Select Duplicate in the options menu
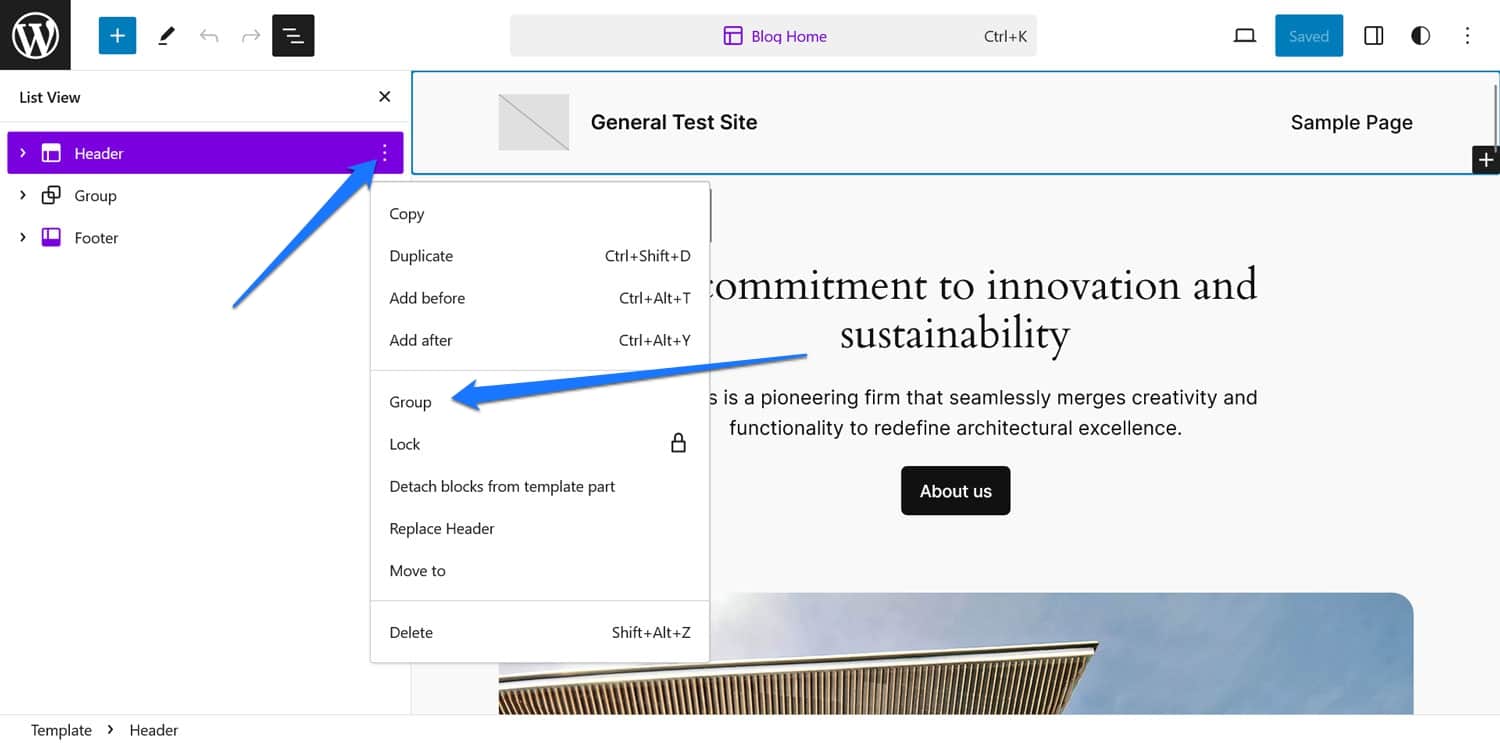Screen dimensions: 1500x743 [421, 256]
